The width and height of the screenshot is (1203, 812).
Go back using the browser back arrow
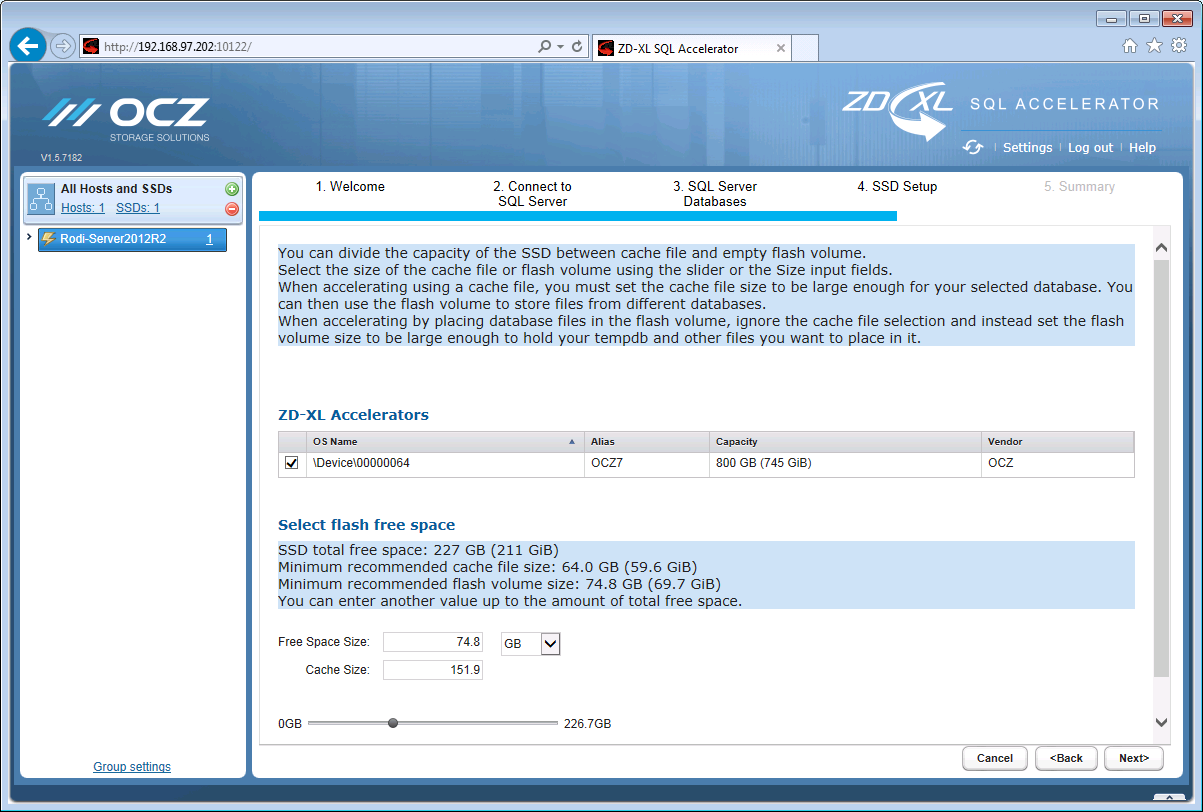[28, 46]
